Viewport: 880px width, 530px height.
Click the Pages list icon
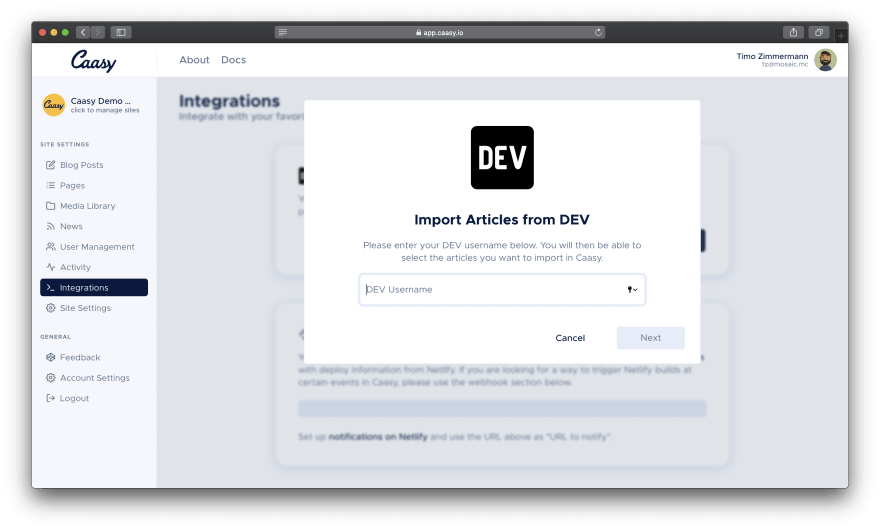pos(51,185)
